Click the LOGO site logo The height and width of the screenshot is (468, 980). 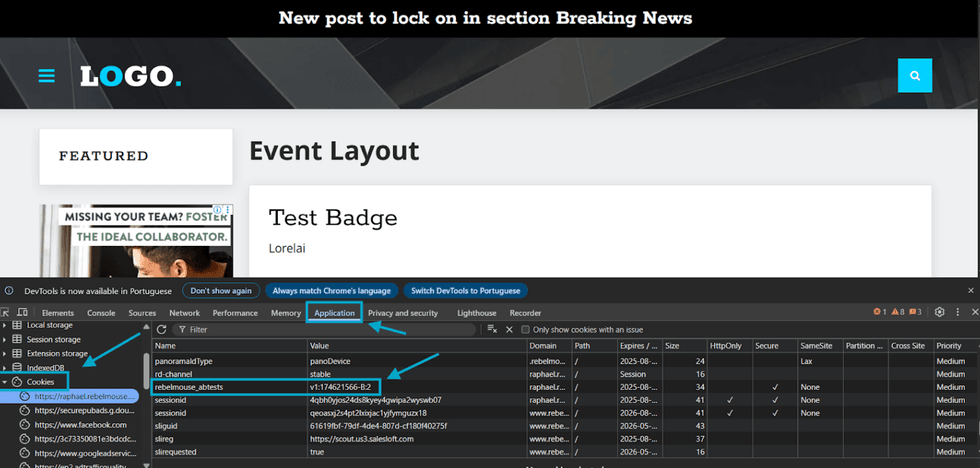pyautogui.click(x=131, y=76)
